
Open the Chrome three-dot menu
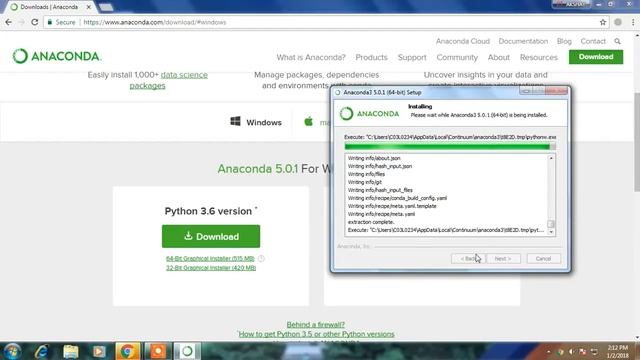point(633,22)
